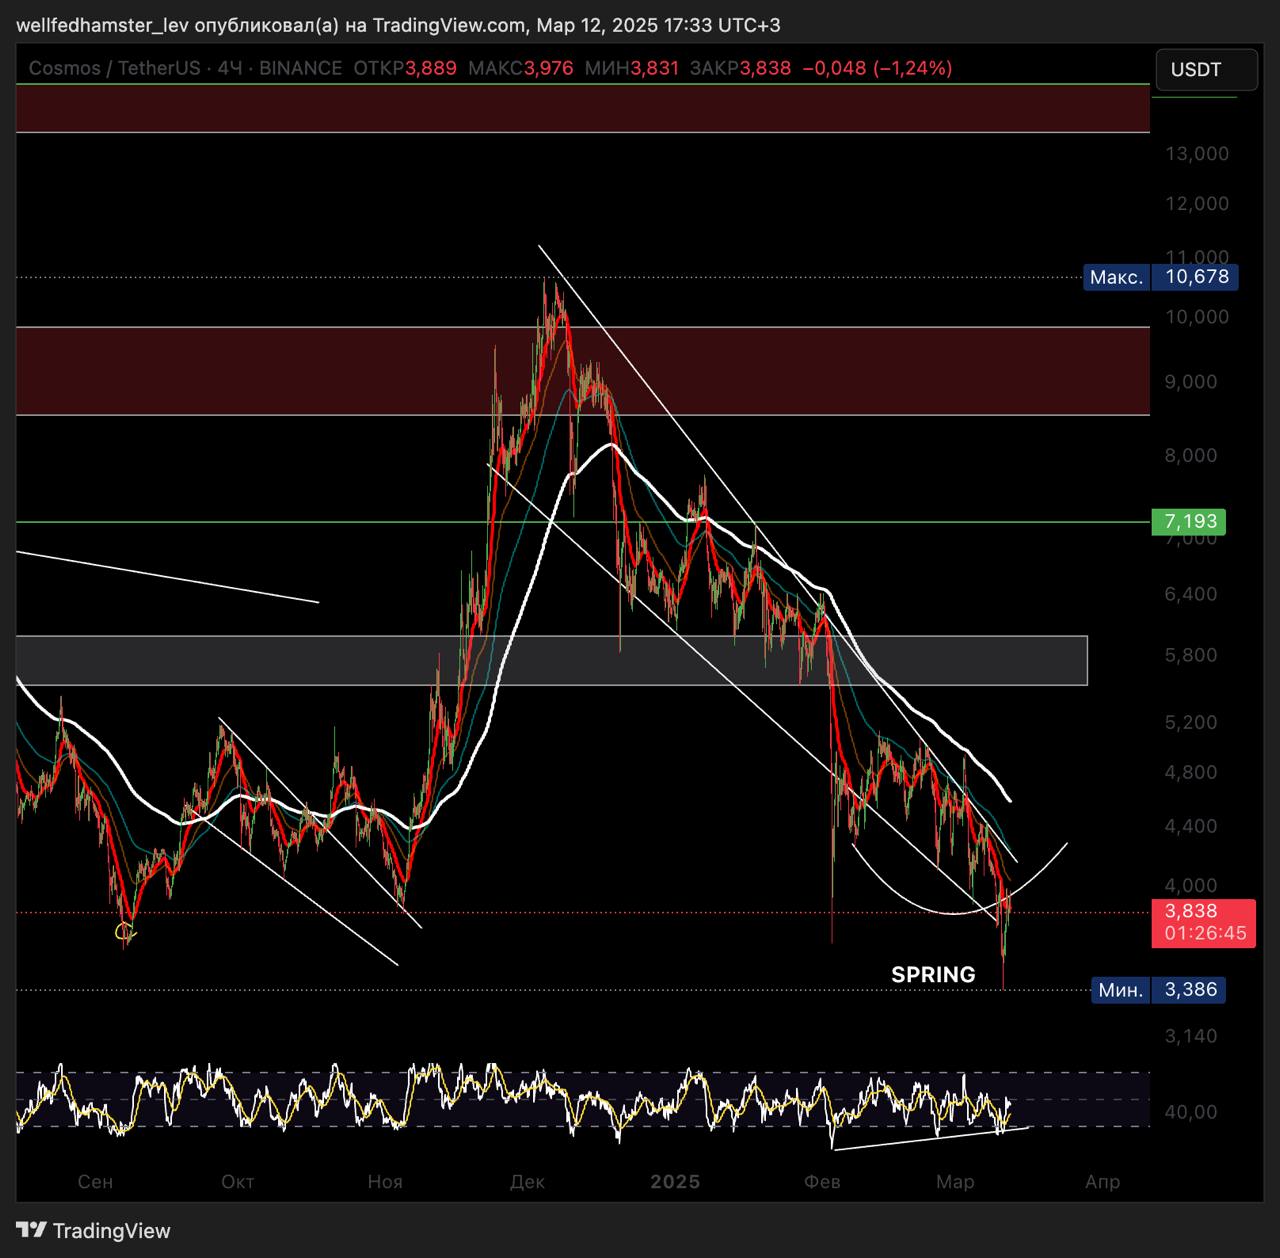
Task: Click the Фев label on time axis
Action: pyautogui.click(x=822, y=1182)
